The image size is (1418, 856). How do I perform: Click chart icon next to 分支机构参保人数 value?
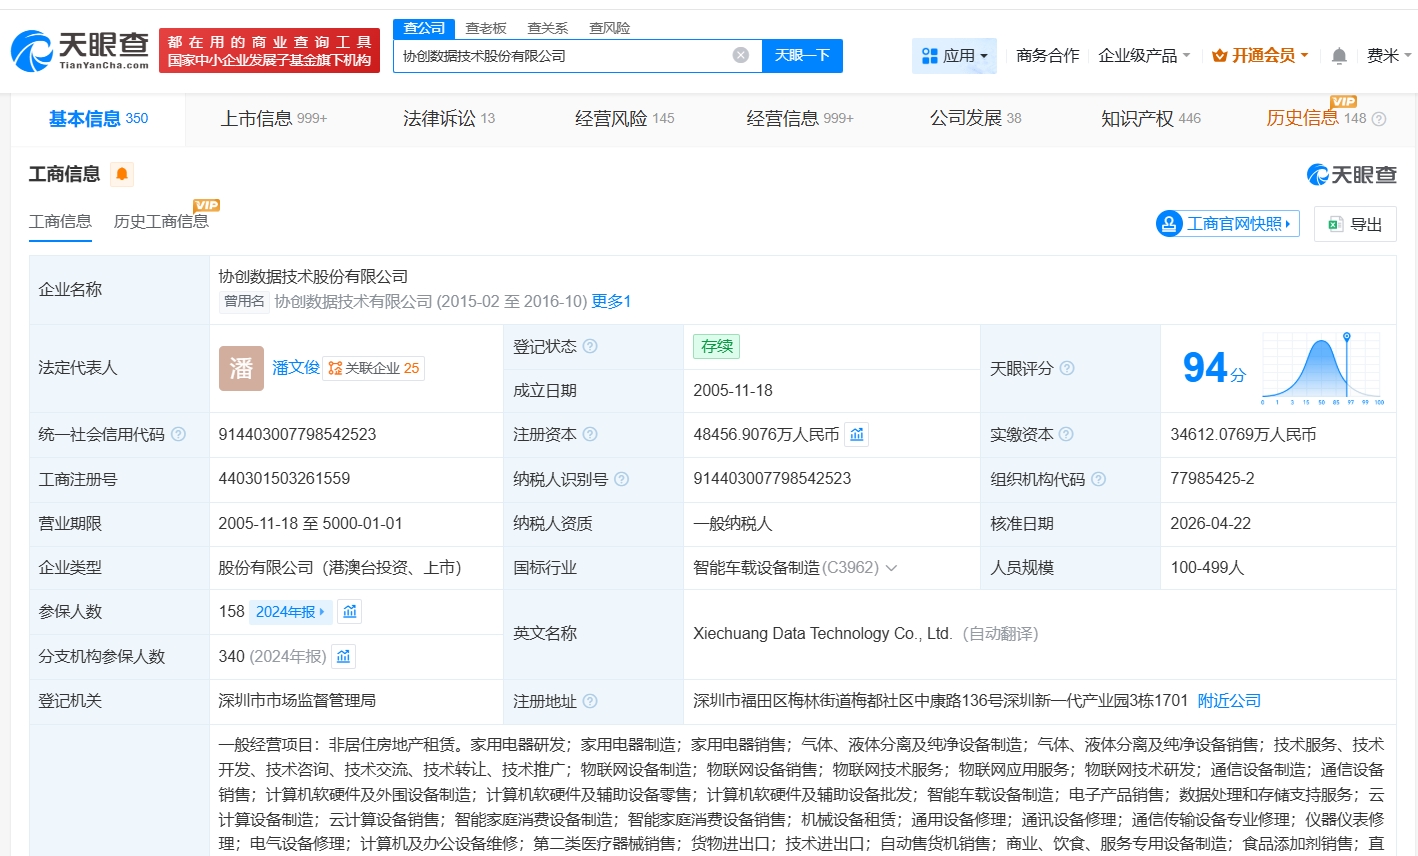343,657
